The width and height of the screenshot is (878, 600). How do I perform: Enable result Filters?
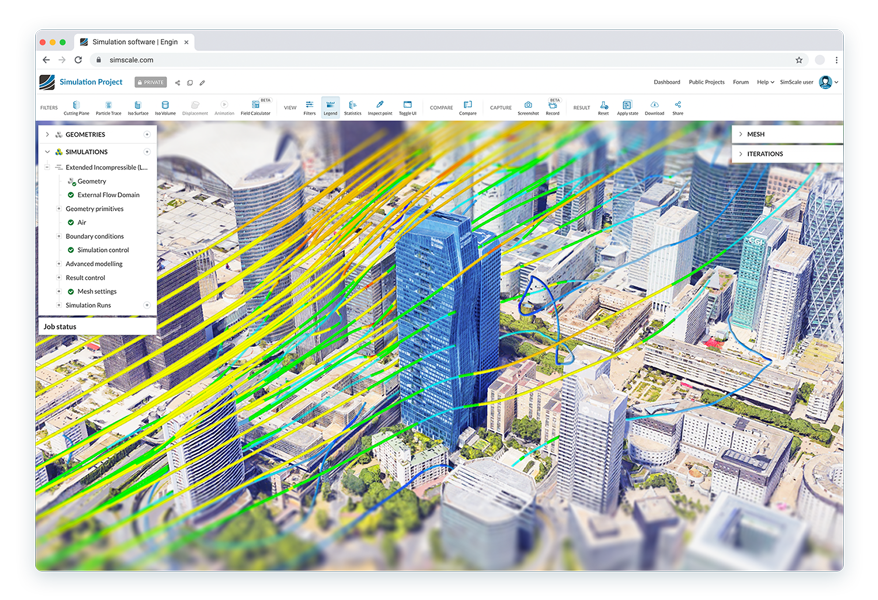(309, 108)
